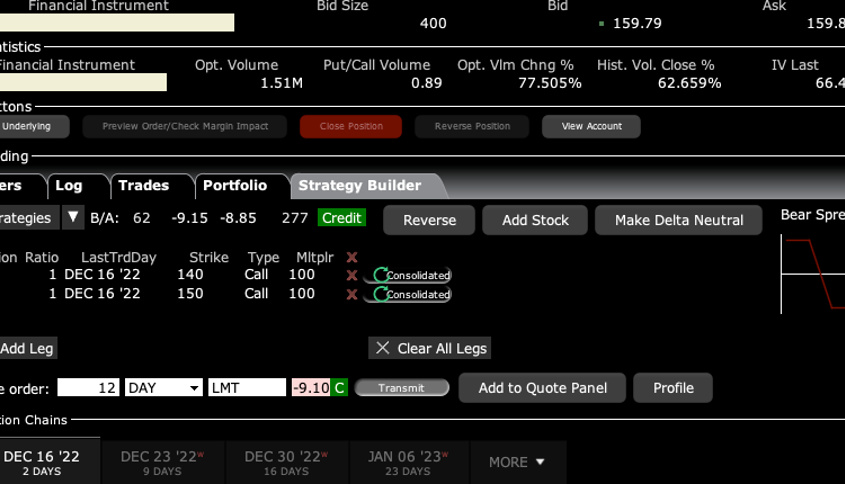Toggle the green C credit marker beside price

point(340,388)
